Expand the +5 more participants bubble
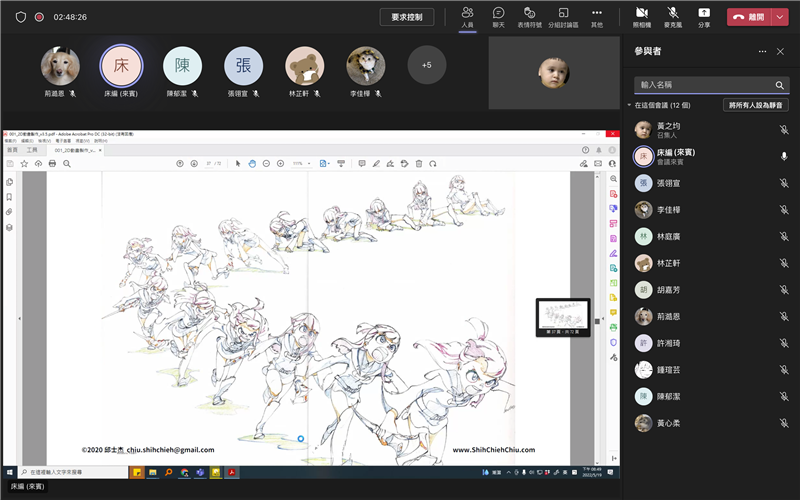The image size is (800, 500). coord(427,65)
